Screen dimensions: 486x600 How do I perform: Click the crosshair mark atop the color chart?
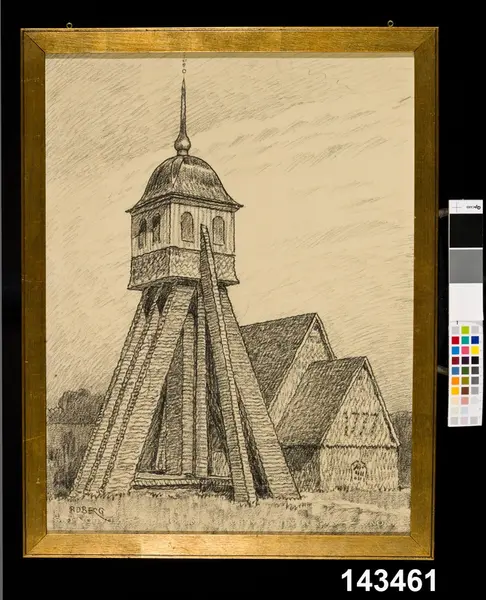pos(457,207)
